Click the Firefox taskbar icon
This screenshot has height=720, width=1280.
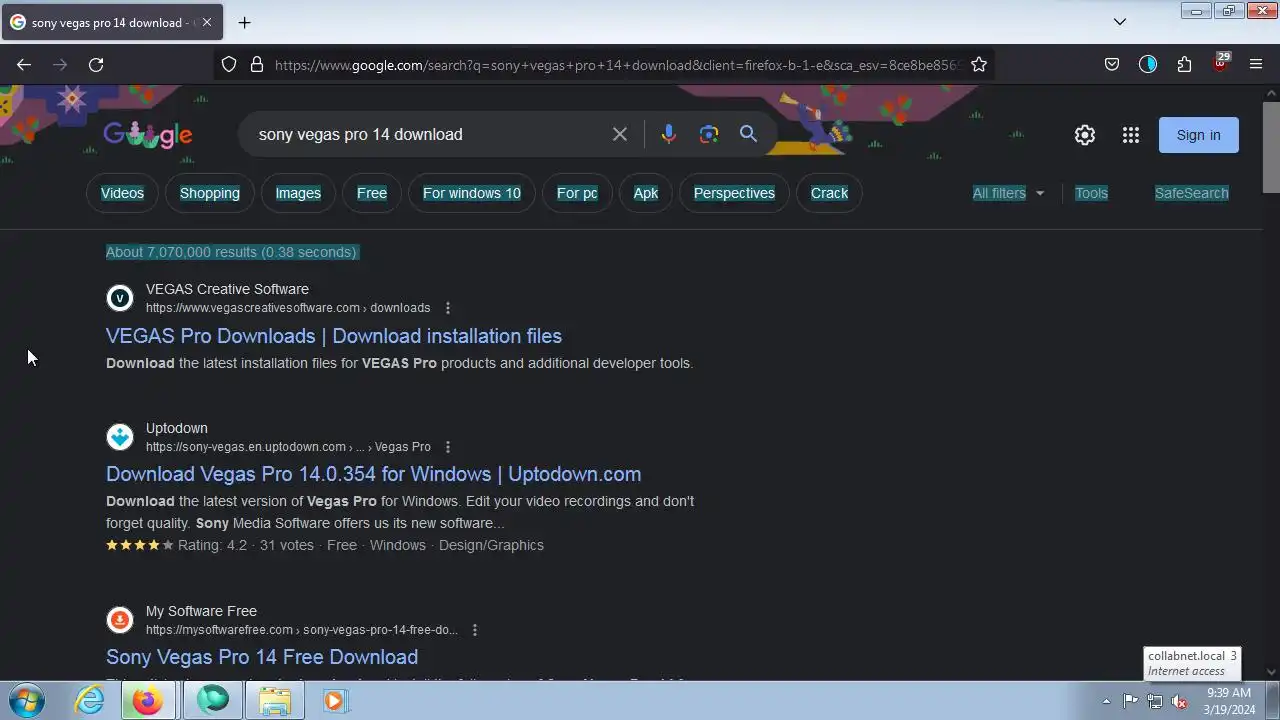pyautogui.click(x=148, y=701)
